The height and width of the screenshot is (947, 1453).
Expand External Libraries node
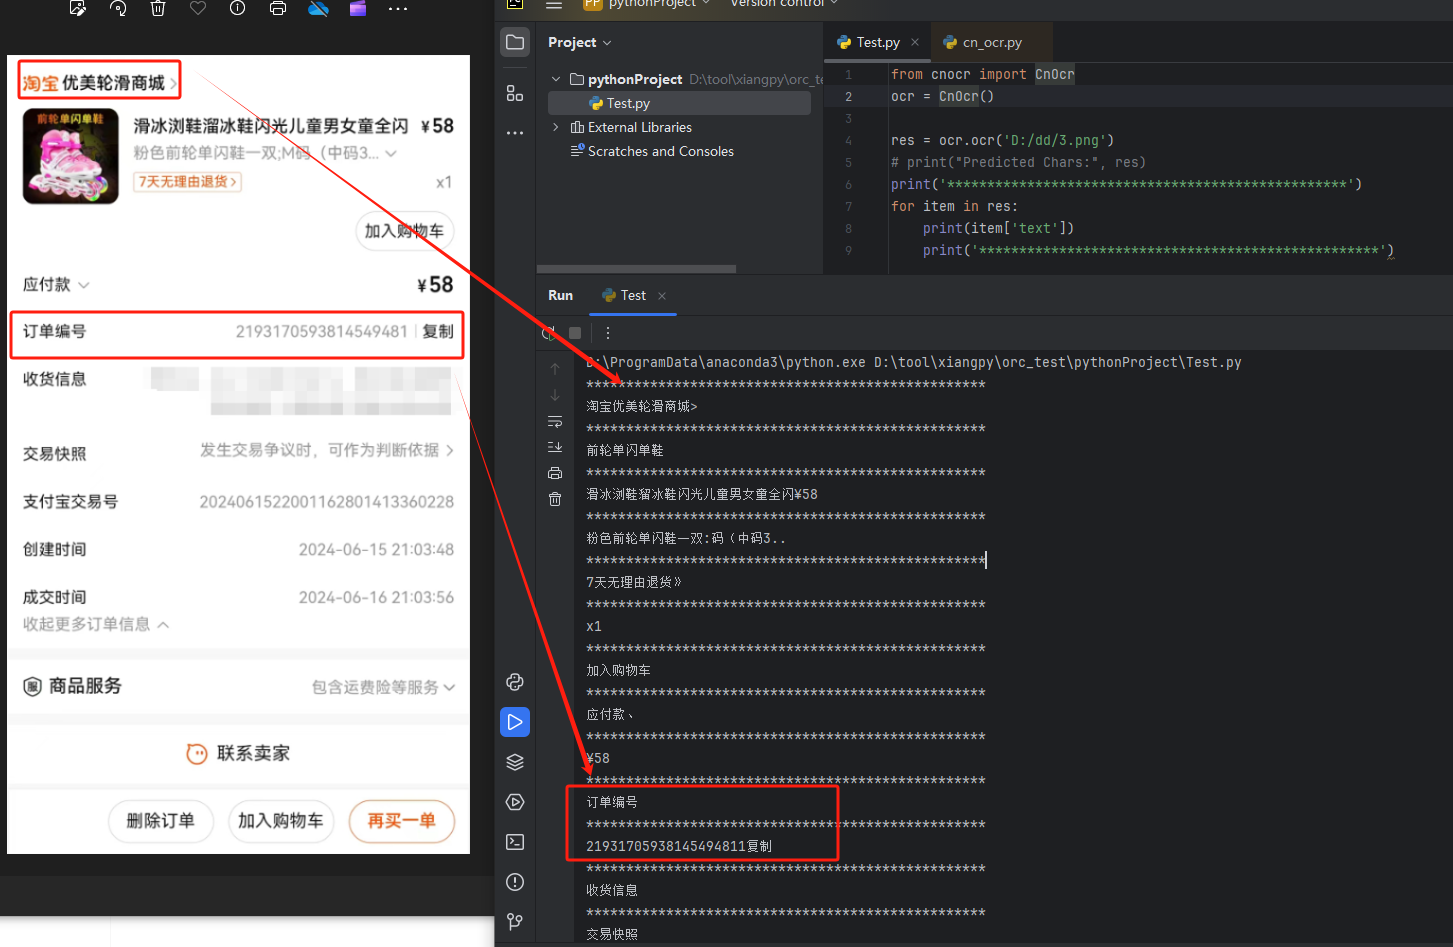(x=556, y=127)
